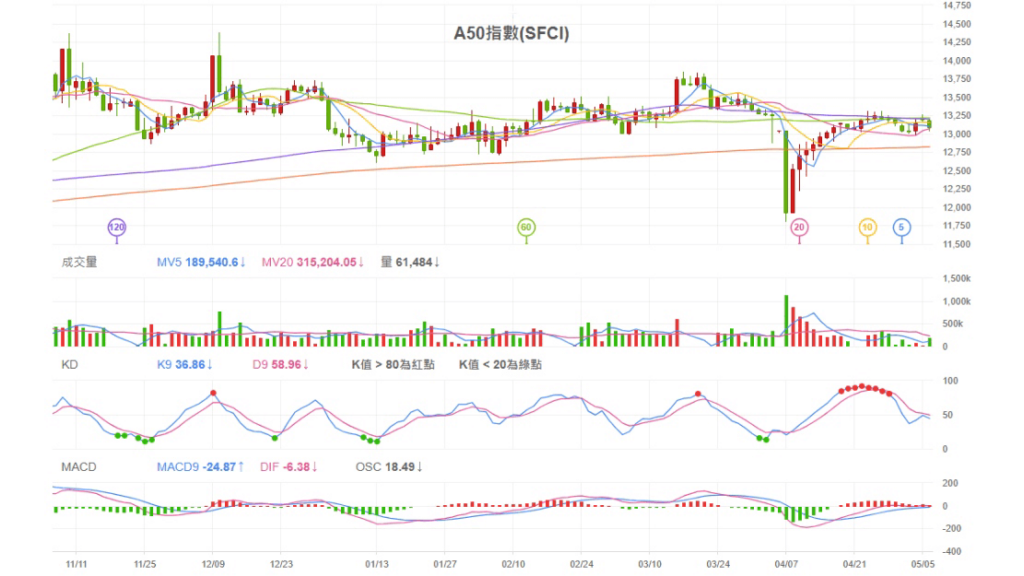Click the DIF -6.38 value

click(x=289, y=467)
